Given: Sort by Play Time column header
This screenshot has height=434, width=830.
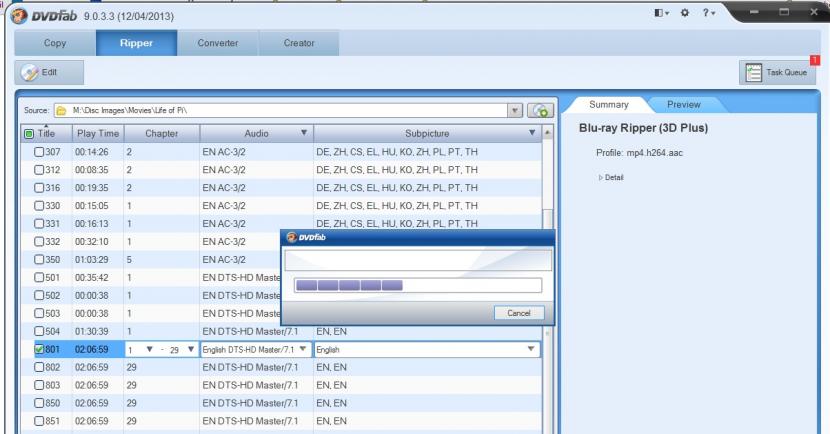Looking at the screenshot, I should pyautogui.click(x=98, y=133).
